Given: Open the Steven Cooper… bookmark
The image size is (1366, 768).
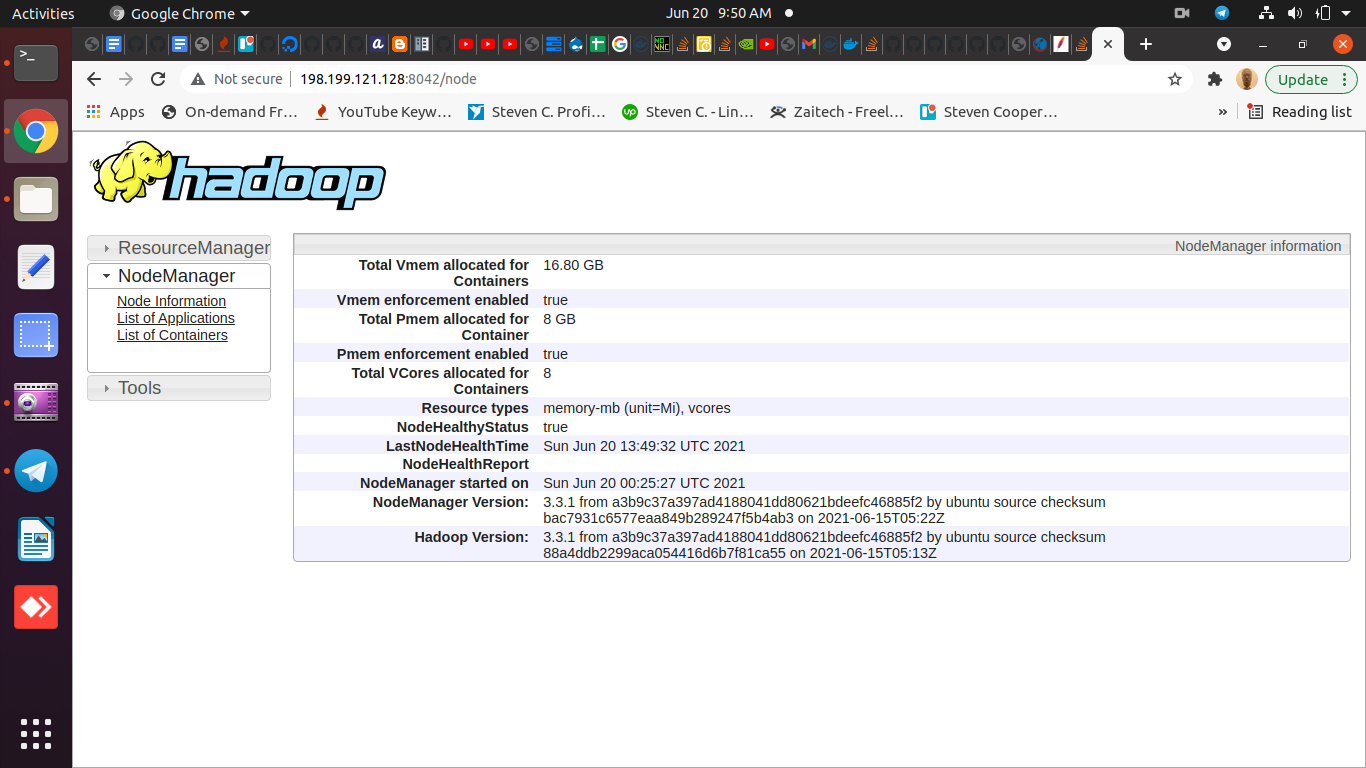Looking at the screenshot, I should click(x=989, y=112).
